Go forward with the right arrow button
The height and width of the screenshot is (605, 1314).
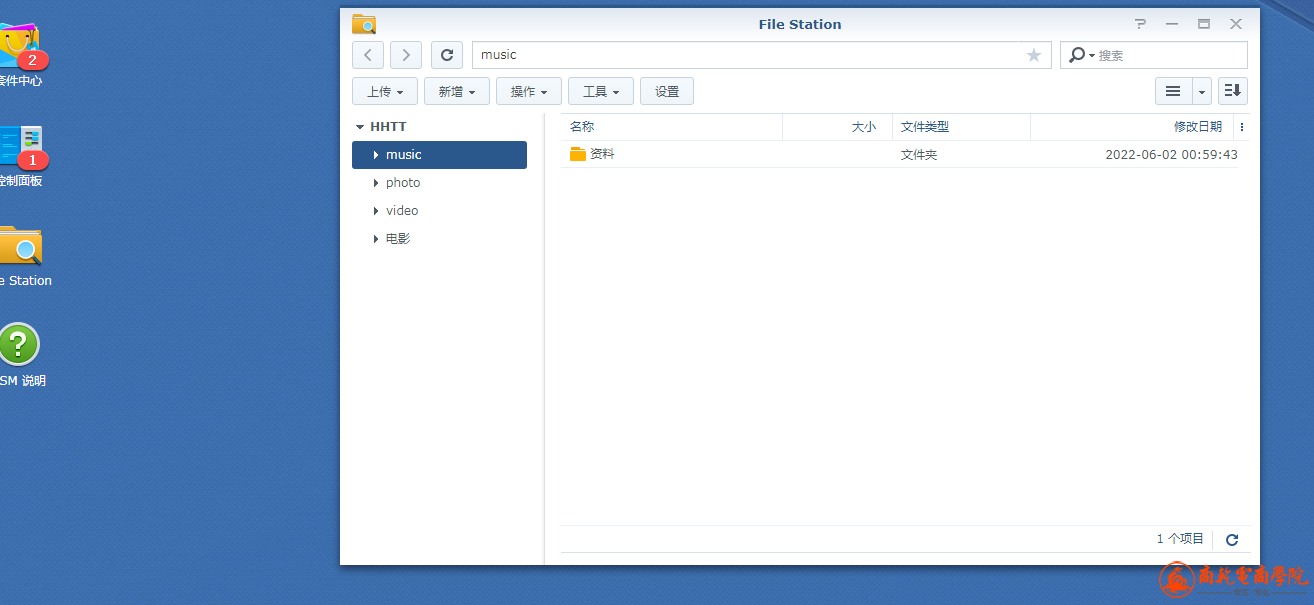tap(406, 55)
